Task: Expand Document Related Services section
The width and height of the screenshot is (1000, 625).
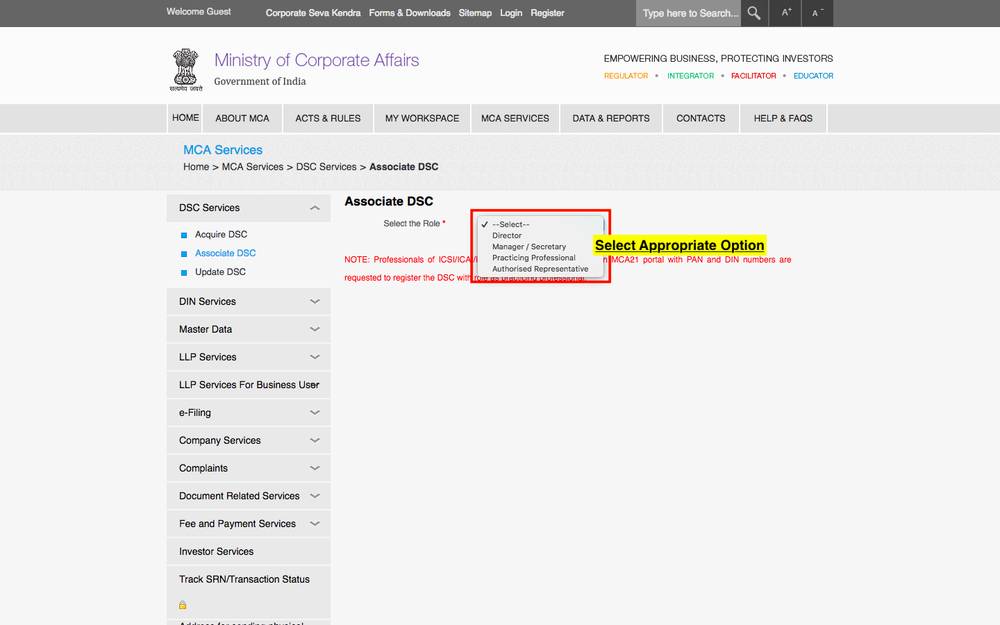Action: point(249,496)
